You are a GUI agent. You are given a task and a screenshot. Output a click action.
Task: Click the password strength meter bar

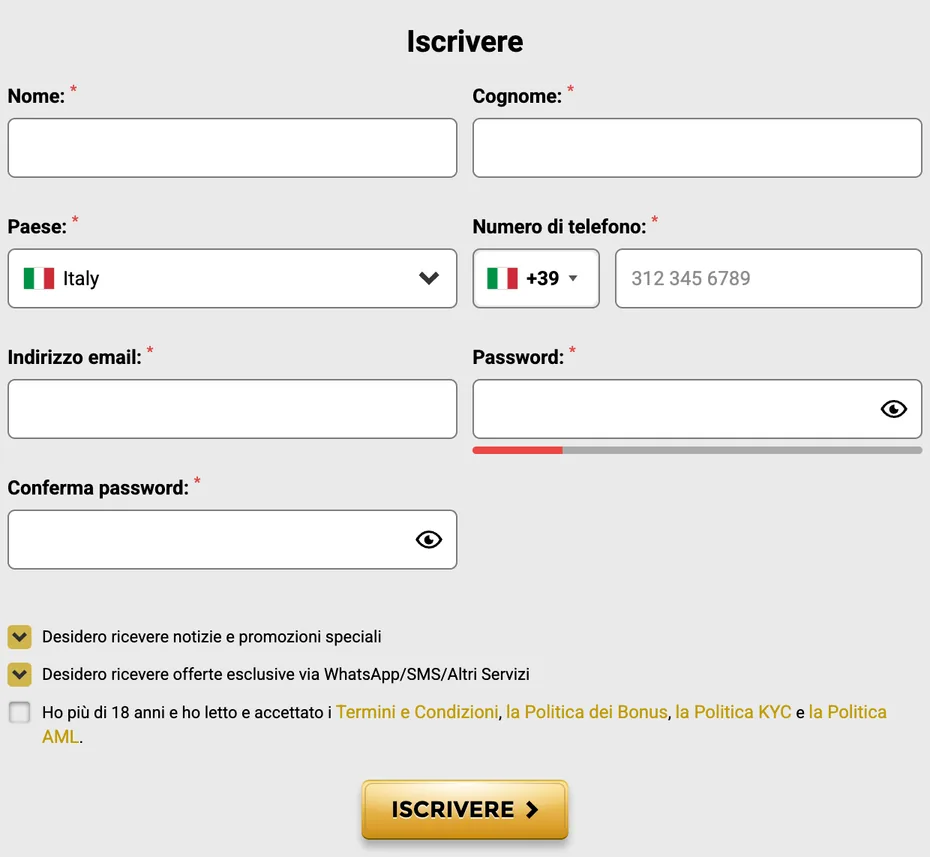(697, 451)
